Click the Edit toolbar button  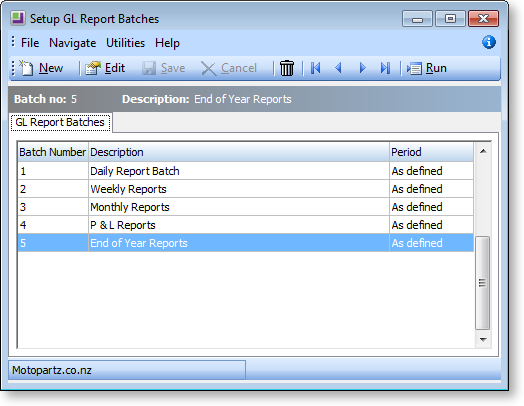point(105,68)
